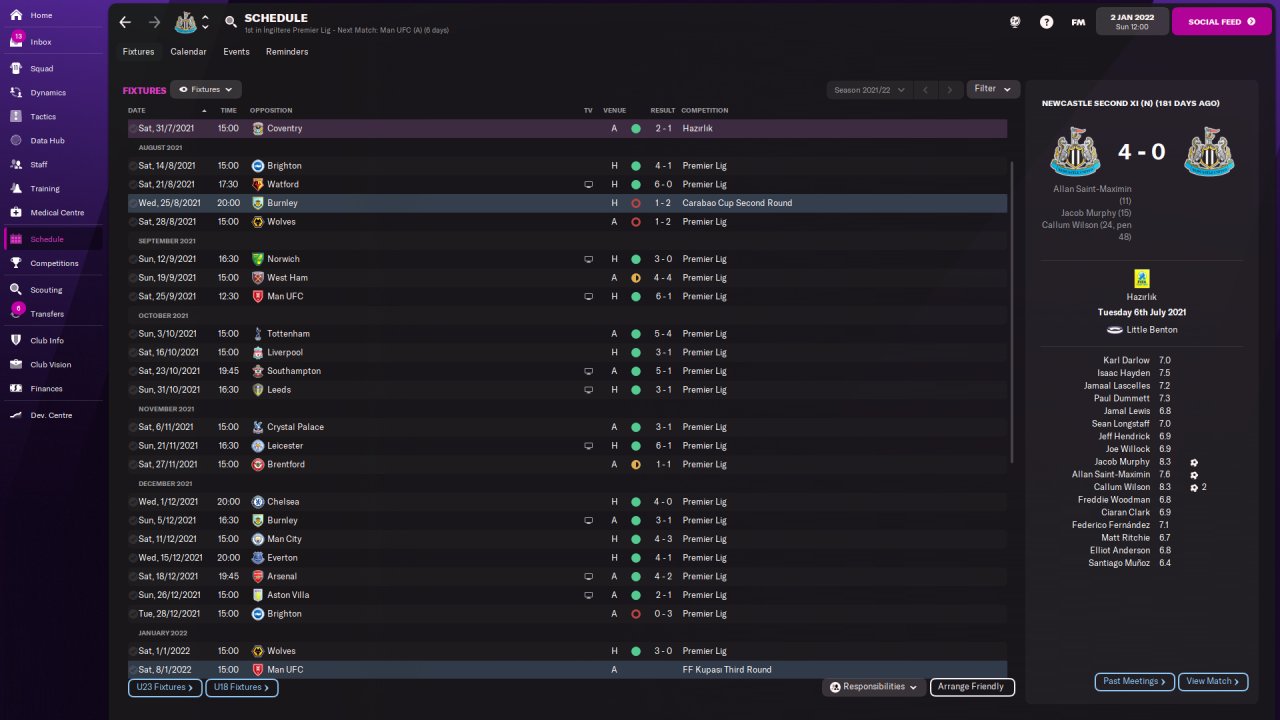This screenshot has height=720, width=1280.
Task: Click the Tactics board icon
Action: (16, 116)
